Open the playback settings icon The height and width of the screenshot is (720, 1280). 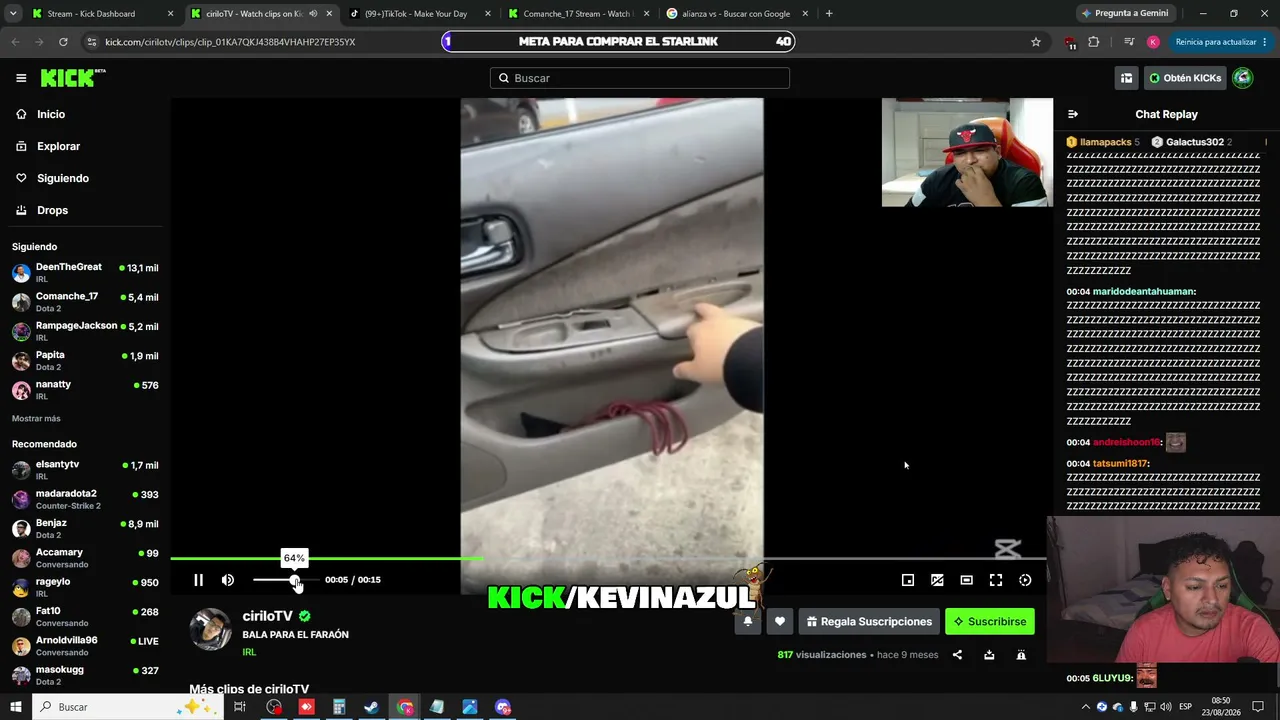[1025, 580]
